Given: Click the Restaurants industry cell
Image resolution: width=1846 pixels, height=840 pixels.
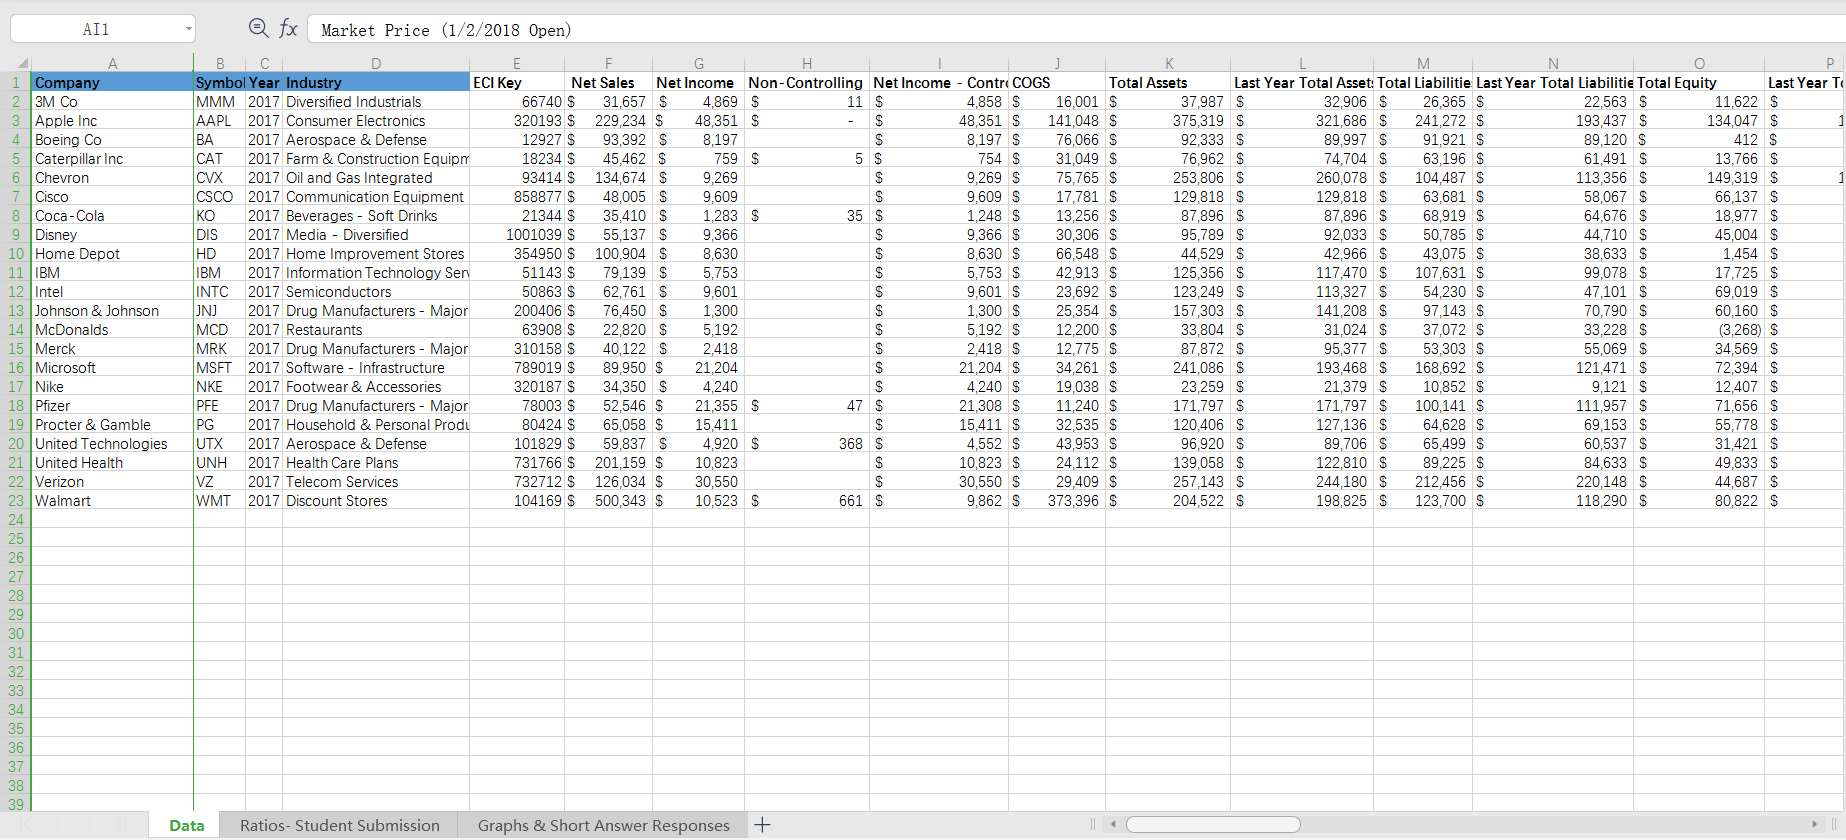Looking at the screenshot, I should tap(376, 329).
